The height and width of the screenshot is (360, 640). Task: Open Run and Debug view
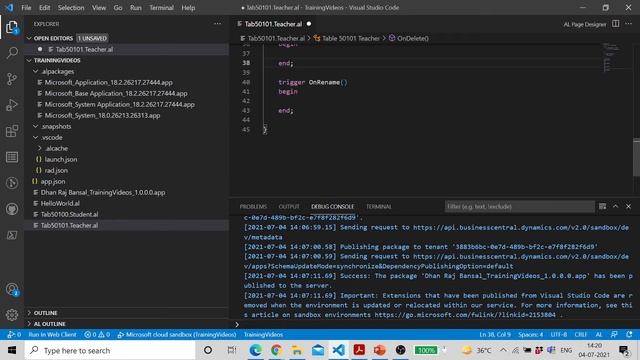[12, 105]
